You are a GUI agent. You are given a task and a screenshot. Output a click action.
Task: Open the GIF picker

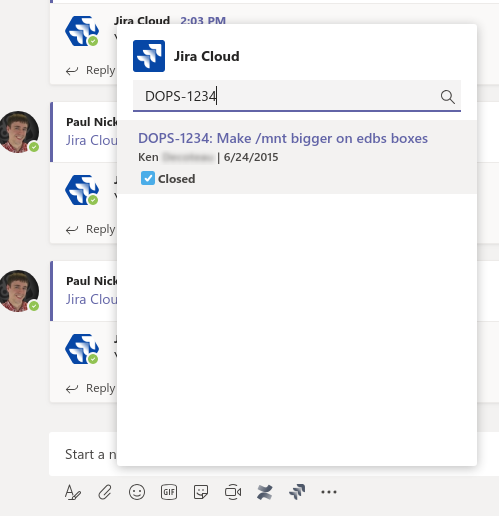point(169,492)
